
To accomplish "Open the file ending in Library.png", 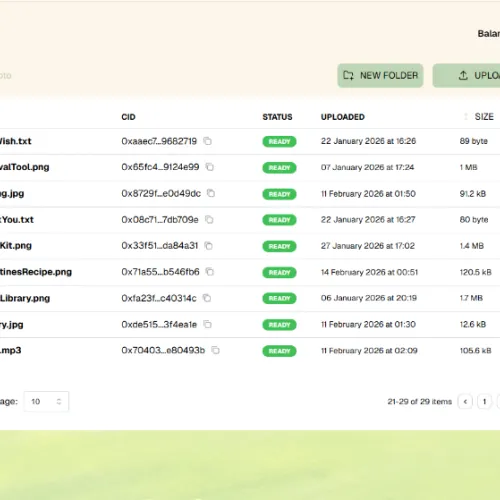I will pos(25,298).
